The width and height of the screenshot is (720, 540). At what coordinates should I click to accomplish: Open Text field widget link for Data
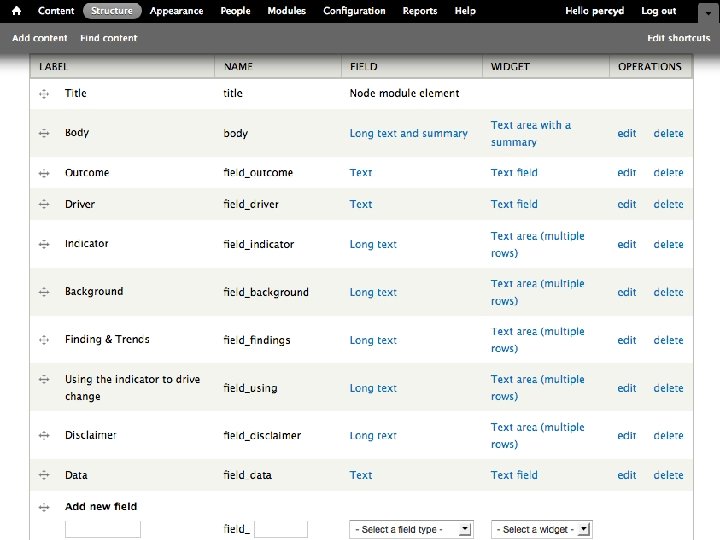(x=514, y=475)
